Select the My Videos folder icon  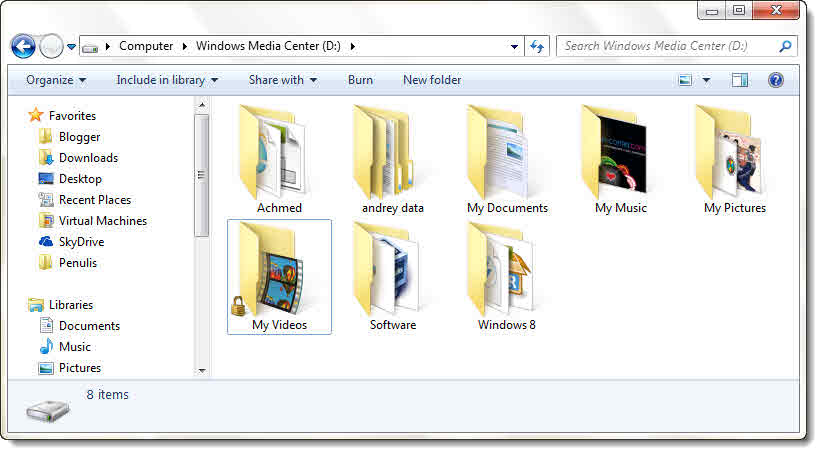271,270
